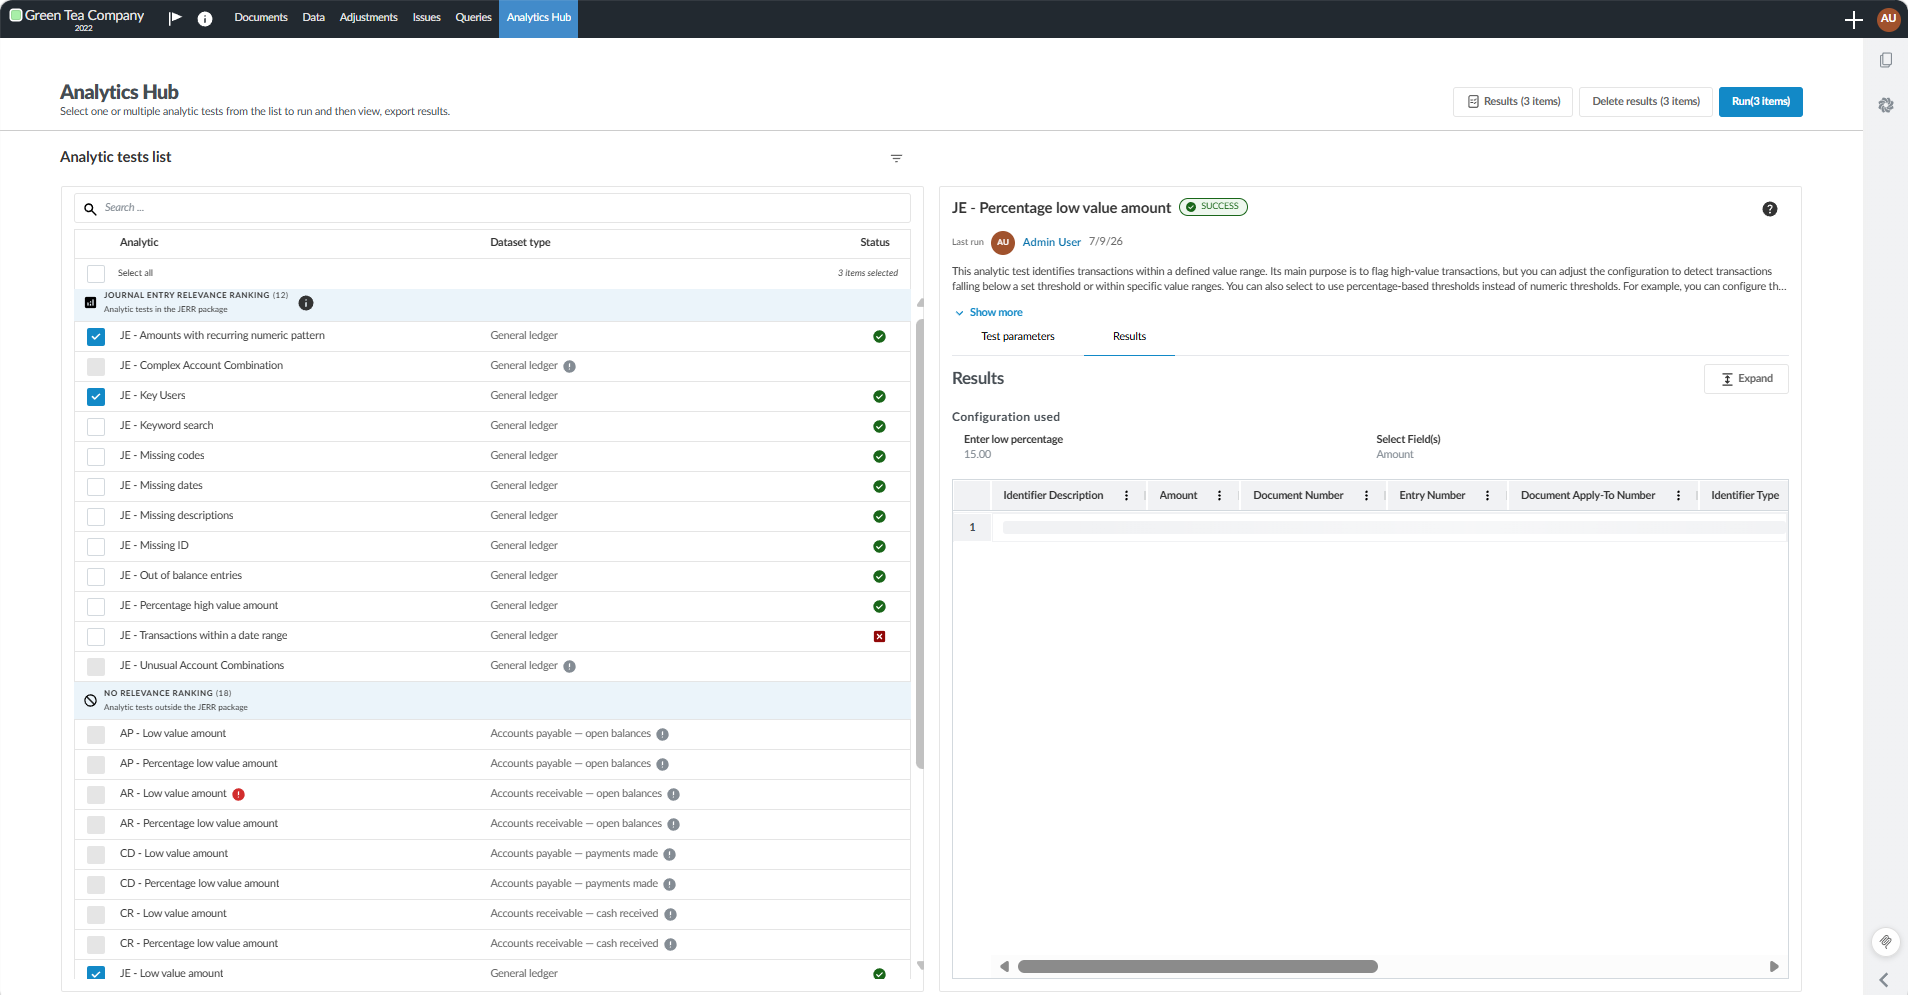Image resolution: width=1908 pixels, height=995 pixels.
Task: Select row 1 in results table
Action: pyautogui.click(x=971, y=527)
